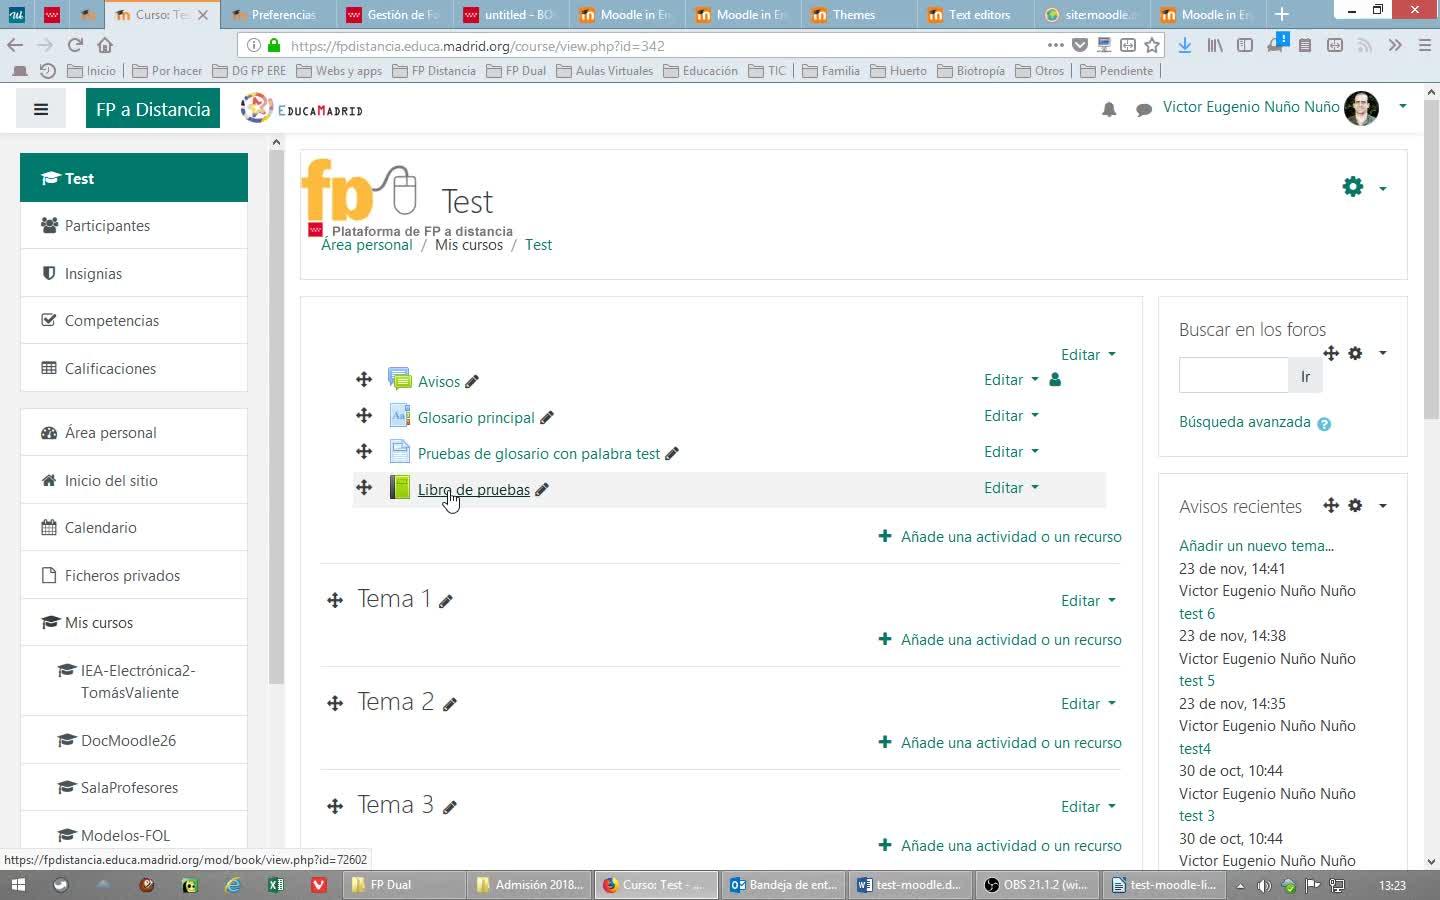Screen dimensions: 1440x900
Task: Open the messages speech bubble icon
Action: click(x=1144, y=109)
